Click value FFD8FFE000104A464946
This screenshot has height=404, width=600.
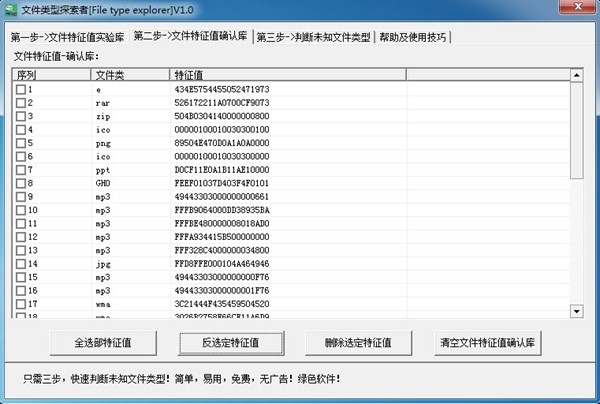coord(222,264)
